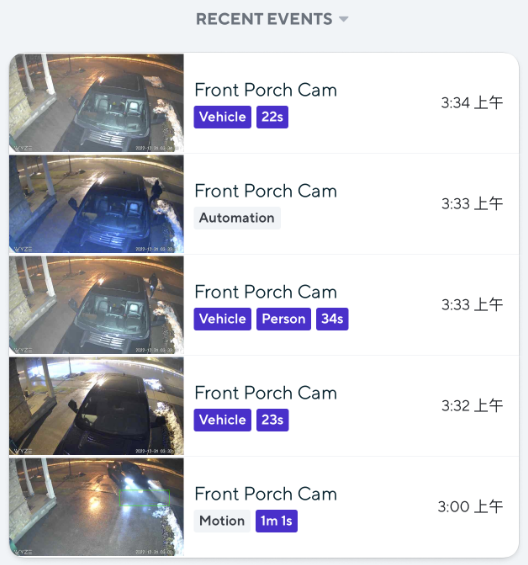This screenshot has height=565, width=528.
Task: Select Front Porch Cam title on 3:34 event
Action: (266, 90)
